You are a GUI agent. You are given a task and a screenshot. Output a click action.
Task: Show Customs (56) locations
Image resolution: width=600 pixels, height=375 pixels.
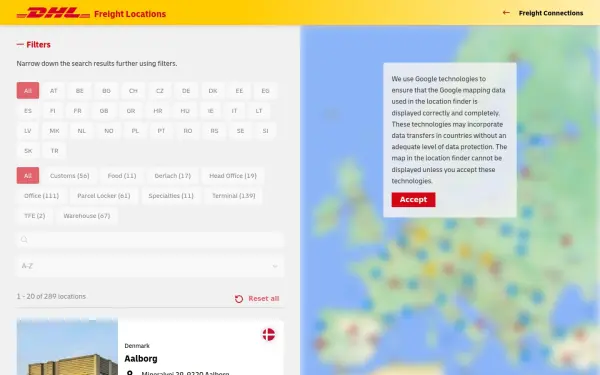pyautogui.click(x=70, y=176)
